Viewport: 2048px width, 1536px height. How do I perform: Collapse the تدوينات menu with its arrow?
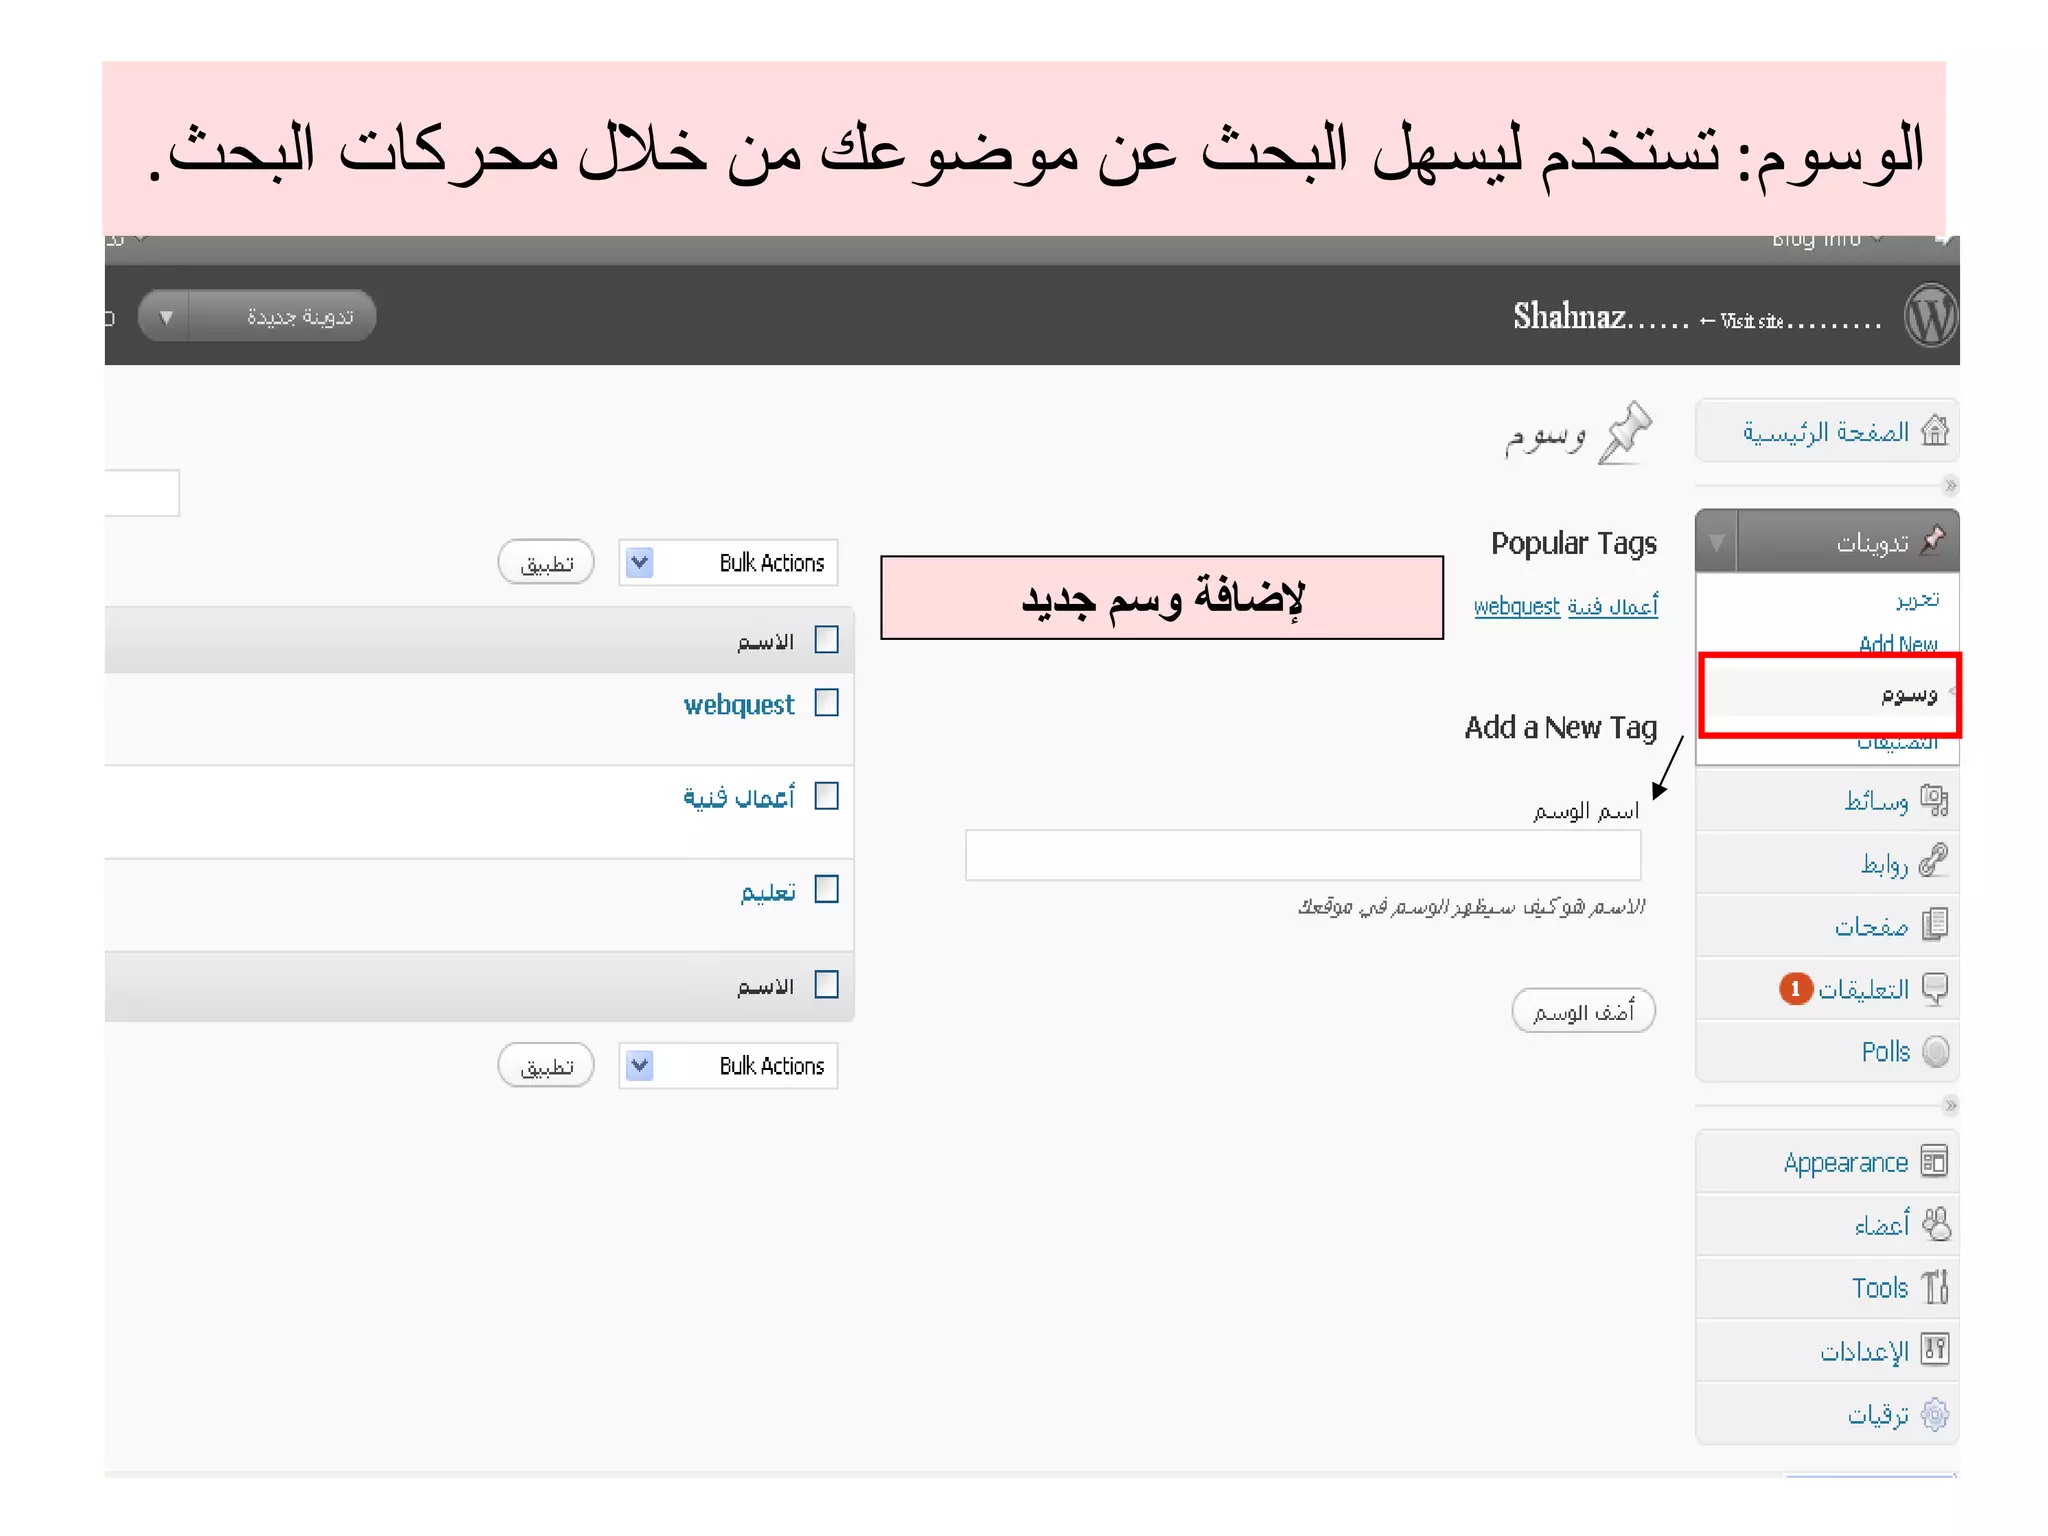[x=1716, y=543]
